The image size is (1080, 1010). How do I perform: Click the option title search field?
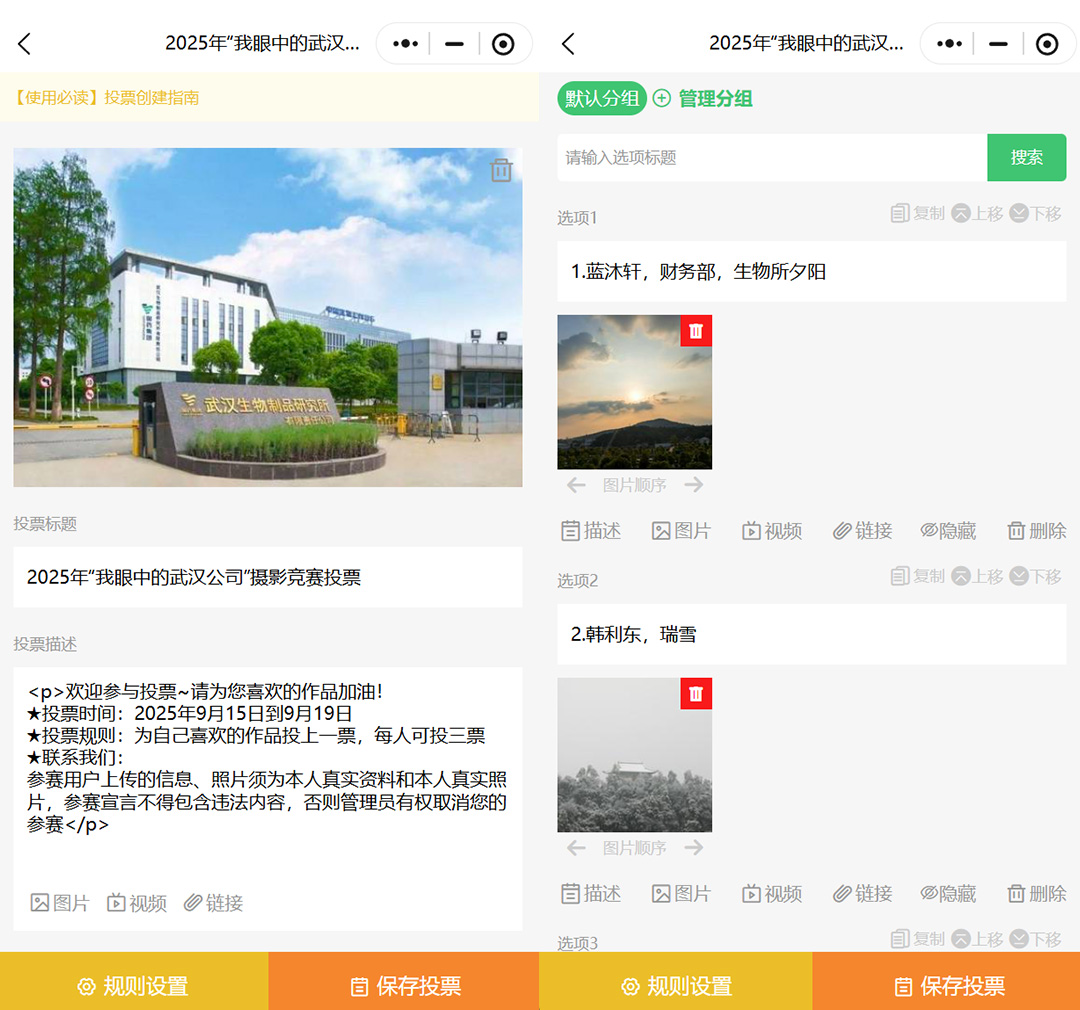771,157
